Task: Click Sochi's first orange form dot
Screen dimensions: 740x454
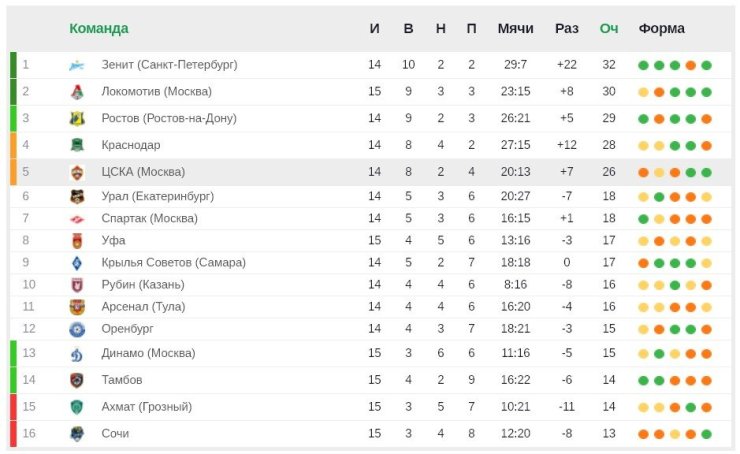Action: pos(643,435)
